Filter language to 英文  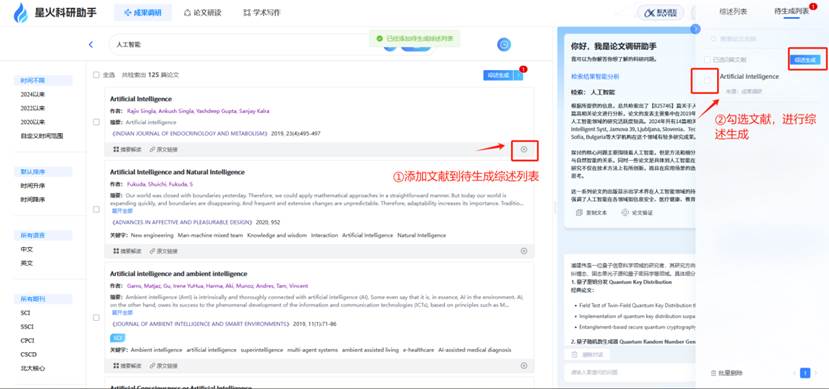pos(26,263)
